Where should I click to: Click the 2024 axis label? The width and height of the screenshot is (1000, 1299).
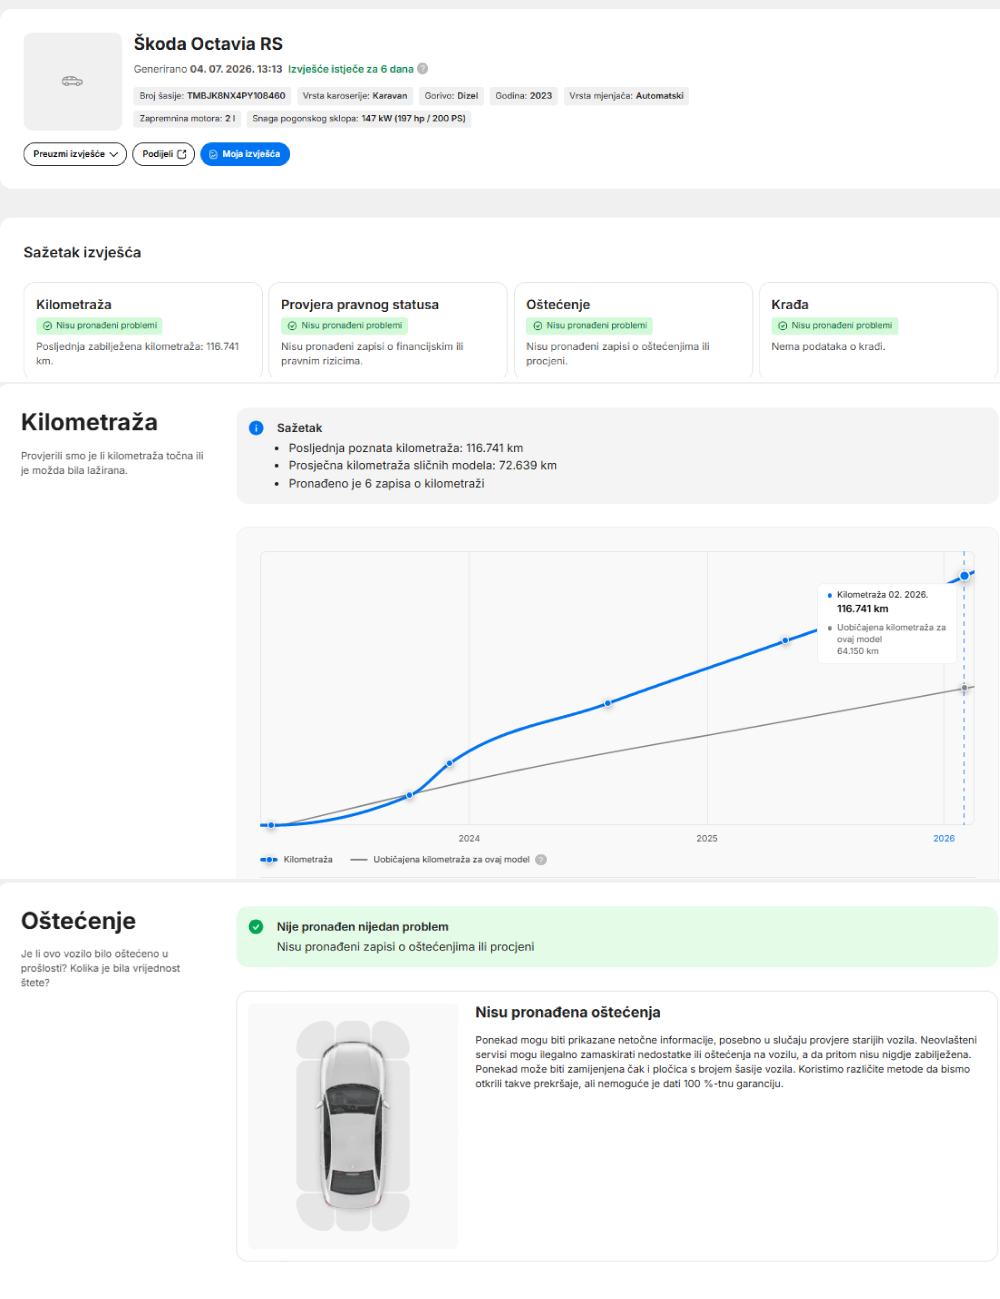[469, 838]
